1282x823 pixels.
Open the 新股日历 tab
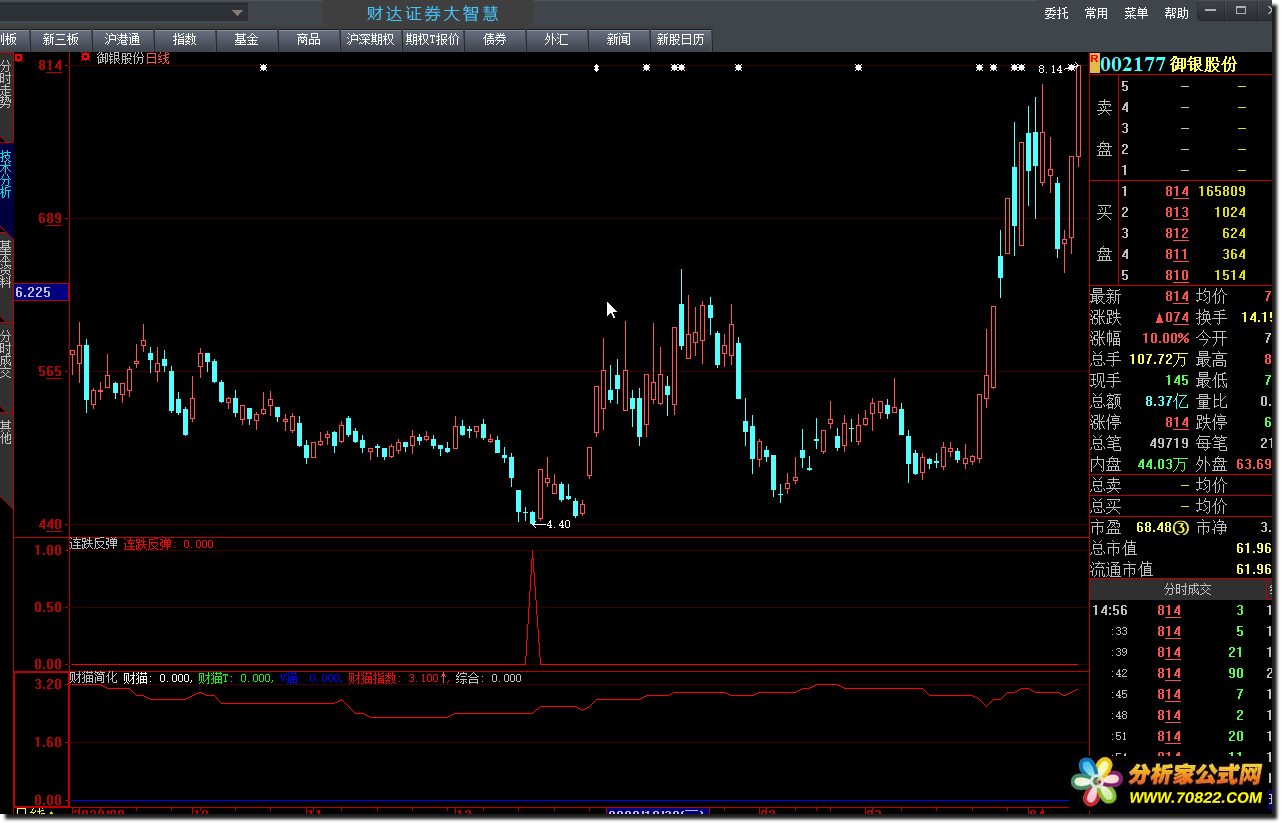click(x=680, y=40)
